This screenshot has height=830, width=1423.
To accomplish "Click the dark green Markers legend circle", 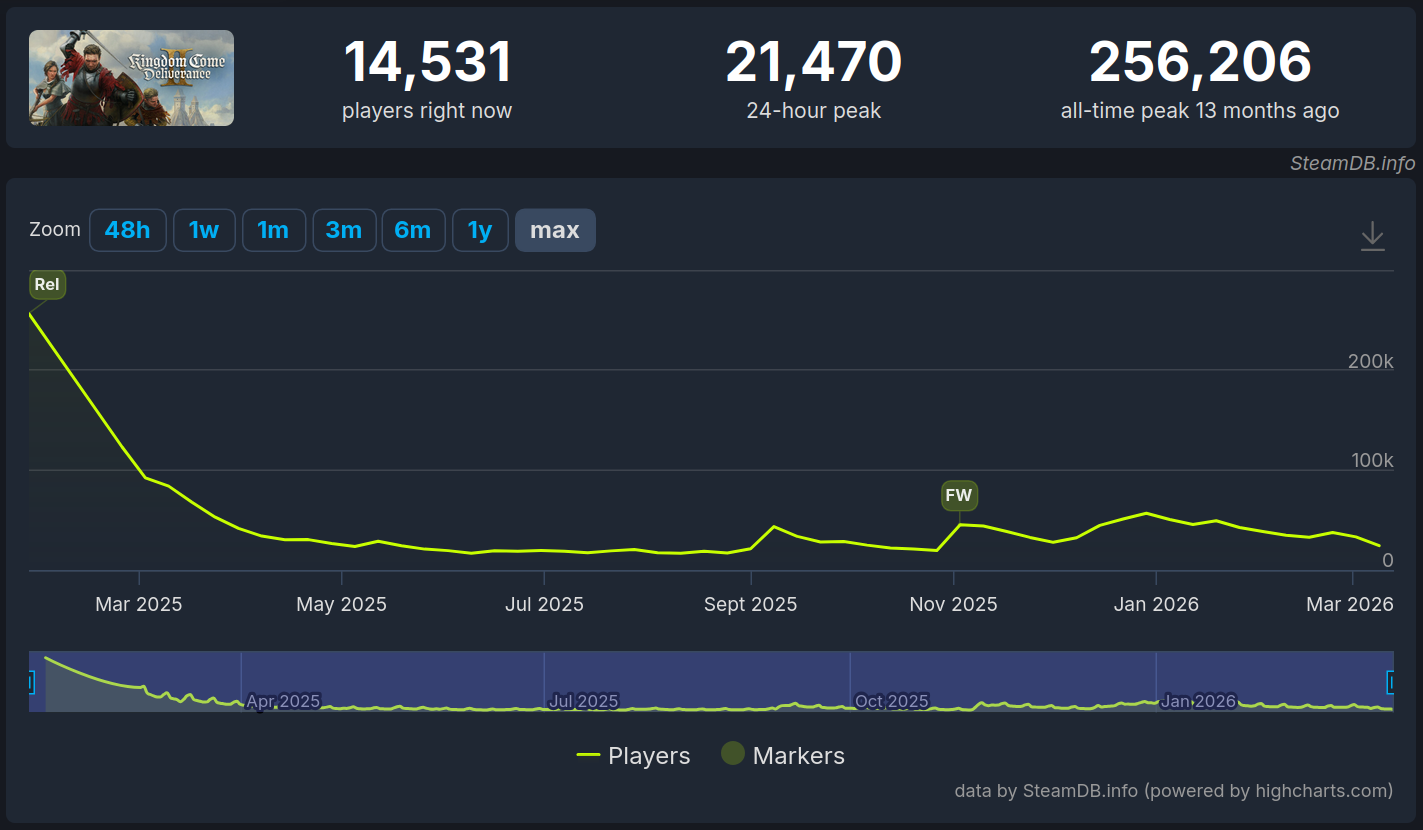I will 733,754.
